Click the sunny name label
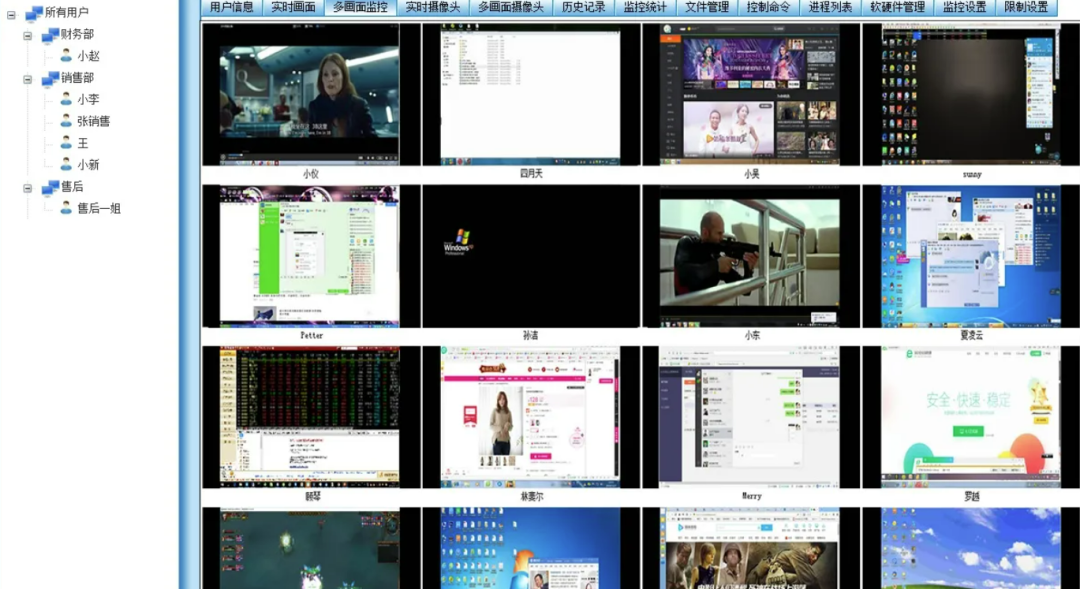Image resolution: width=1080 pixels, height=589 pixels. 972,174
